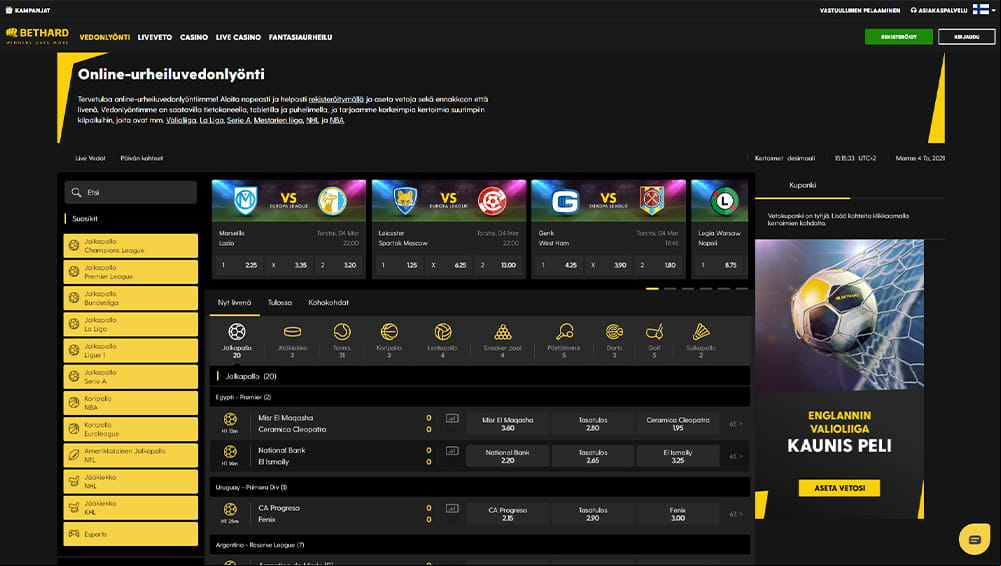Open the Casino menu

[x=193, y=37]
